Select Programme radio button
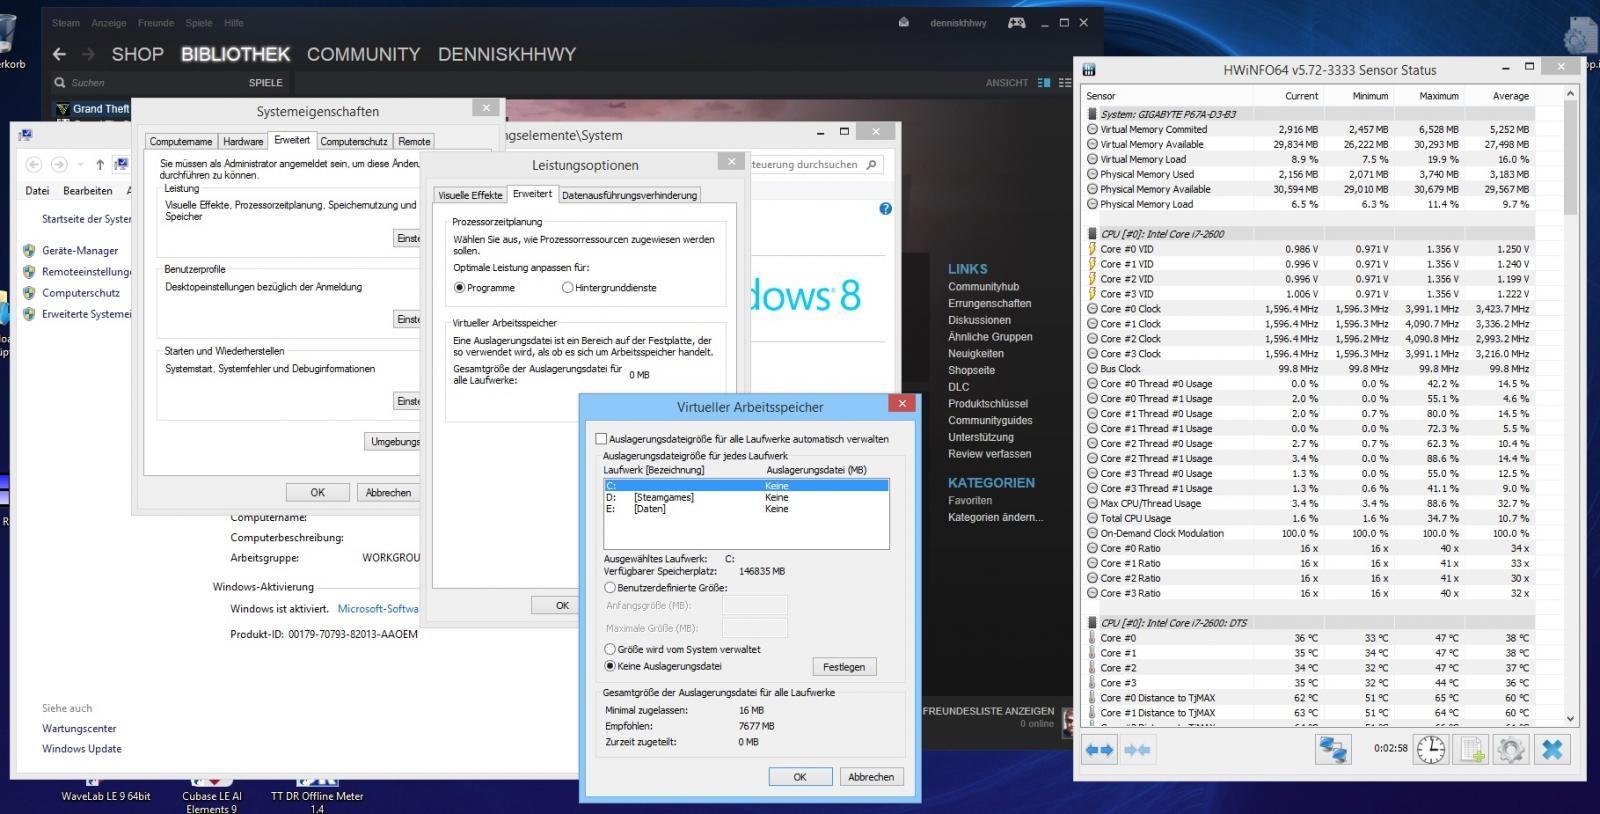Viewport: 1600px width, 814px height. pyautogui.click(x=459, y=288)
